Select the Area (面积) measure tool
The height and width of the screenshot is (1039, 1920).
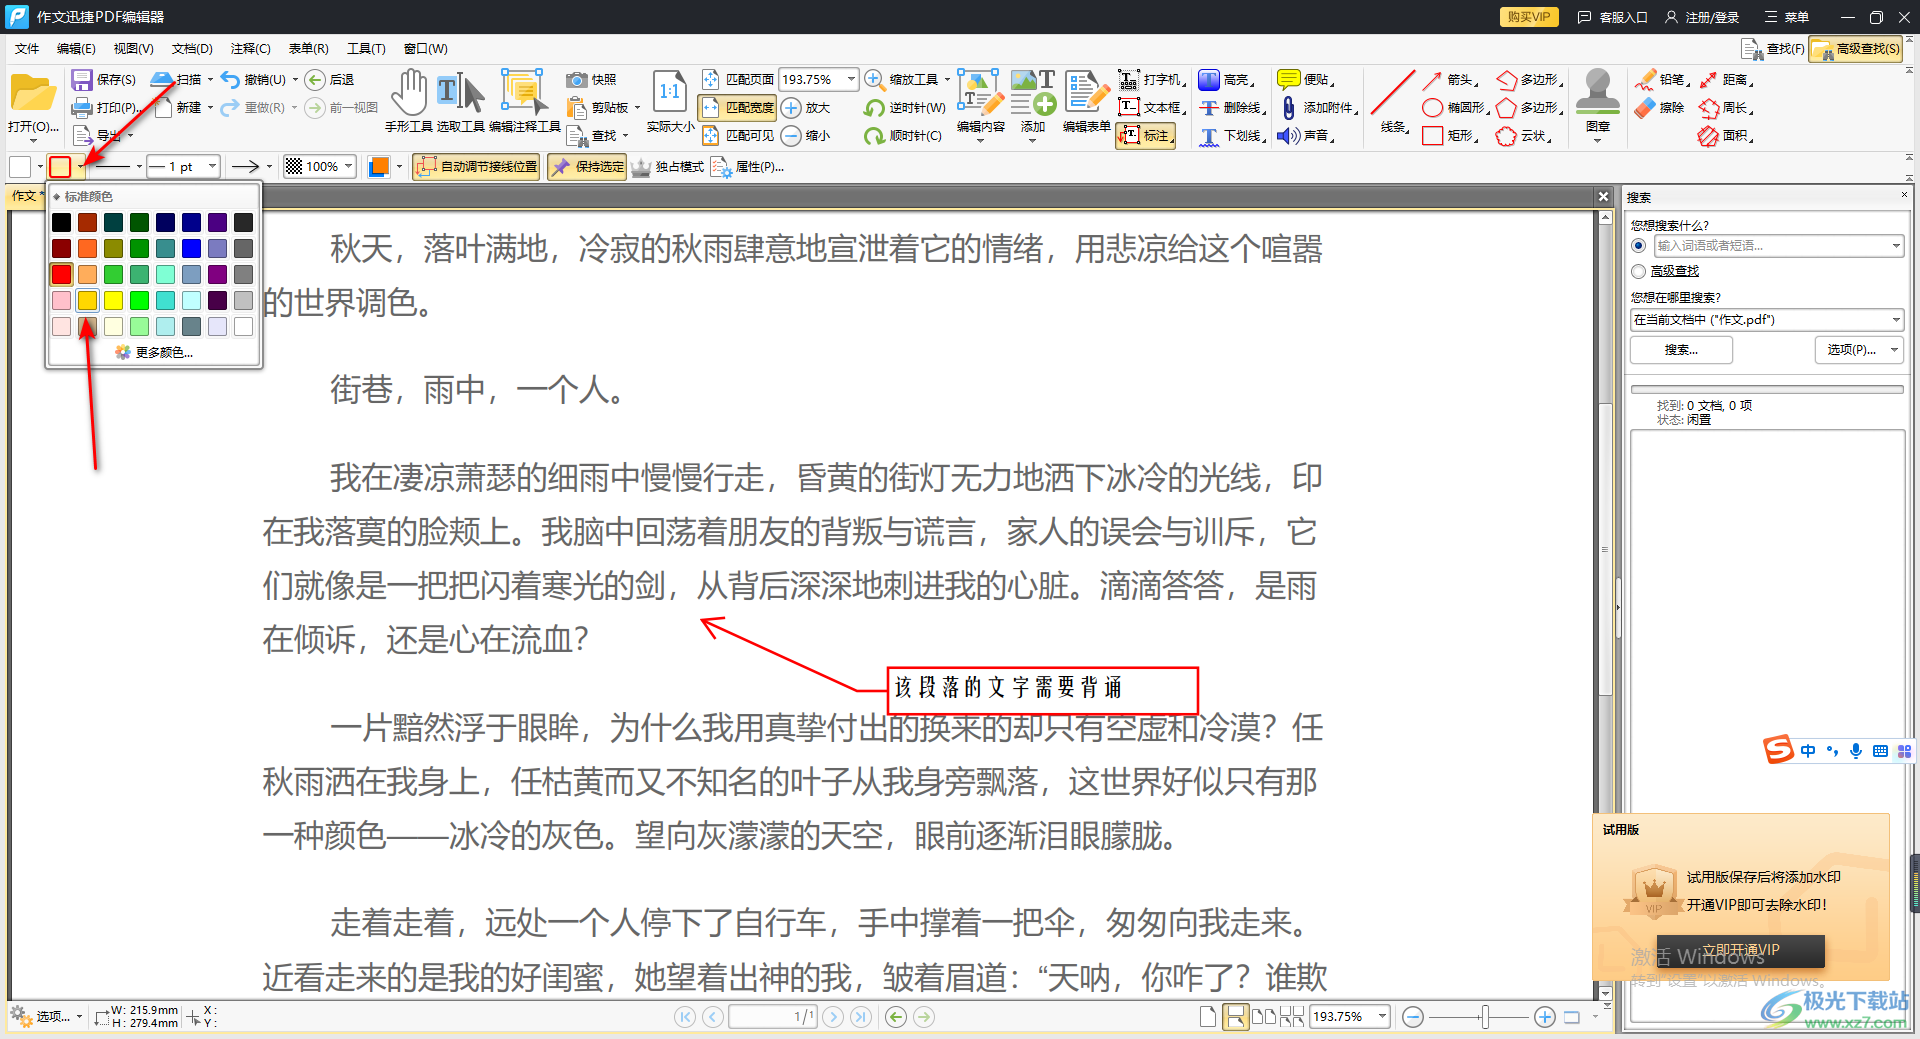pos(1725,135)
